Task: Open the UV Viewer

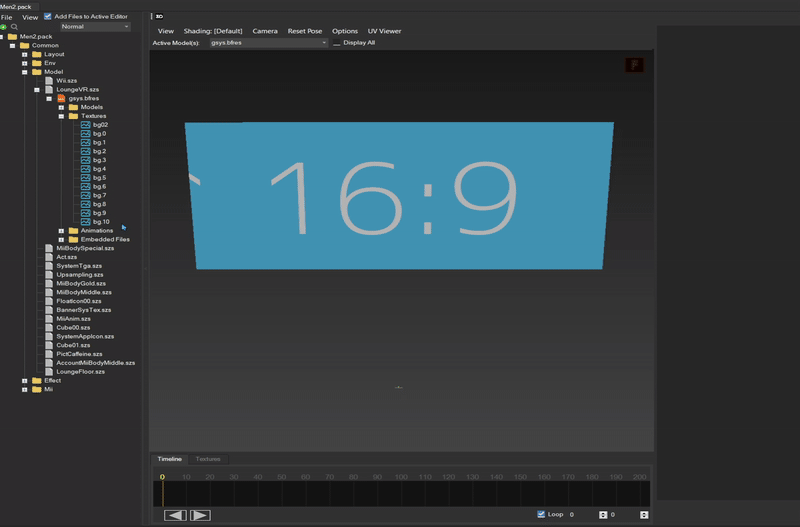Action: [384, 31]
